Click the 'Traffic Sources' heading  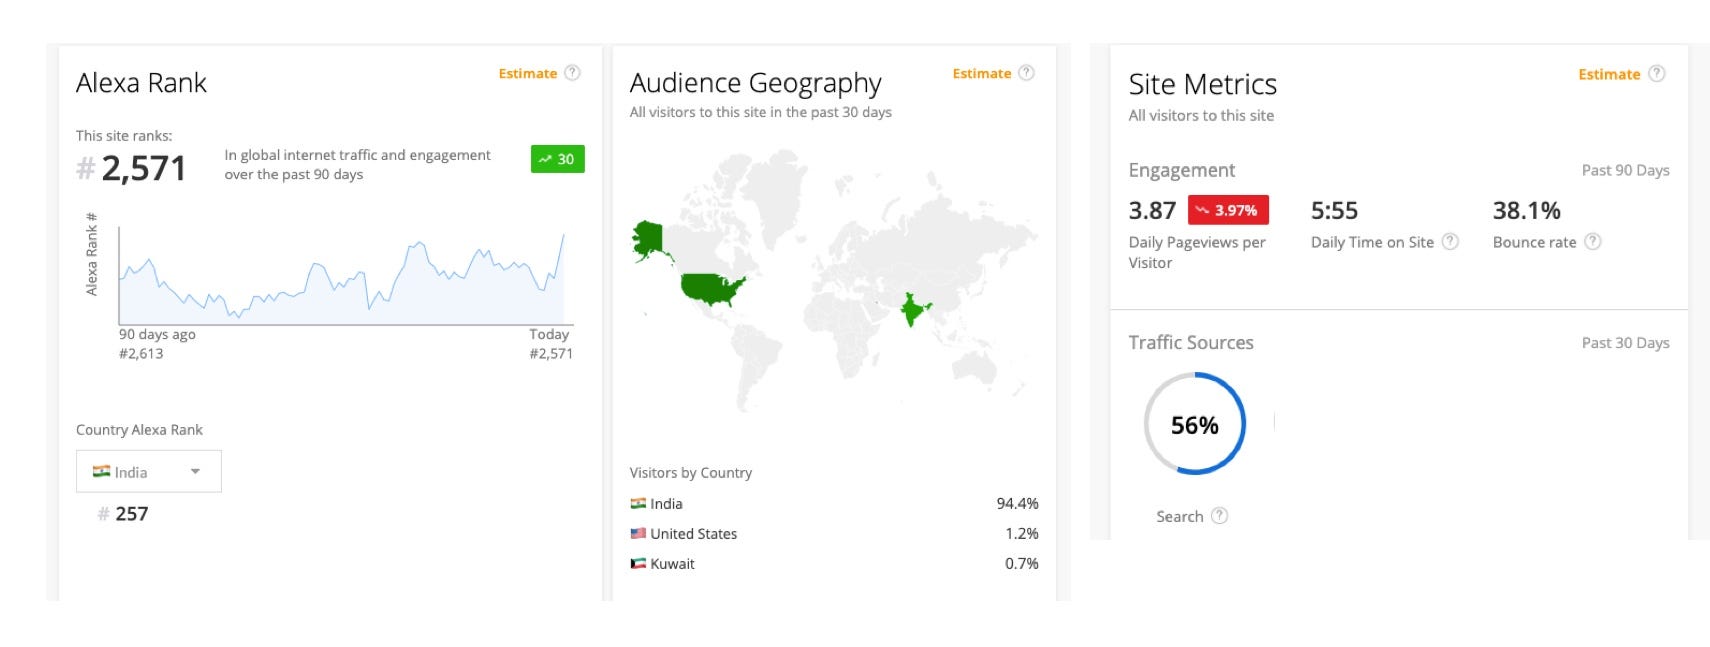tap(1191, 342)
